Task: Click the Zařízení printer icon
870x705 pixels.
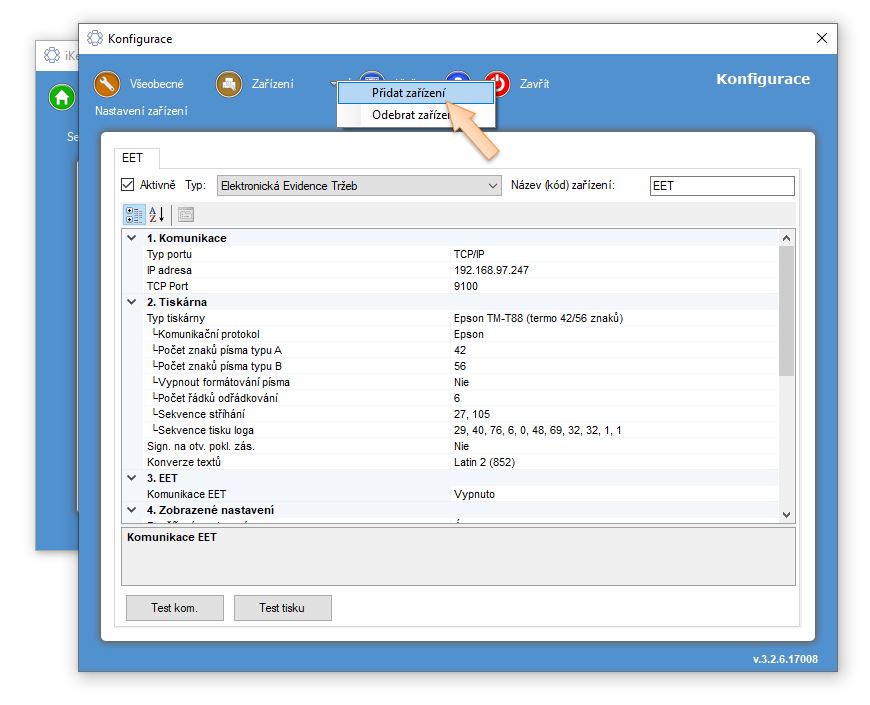Action: tap(230, 84)
